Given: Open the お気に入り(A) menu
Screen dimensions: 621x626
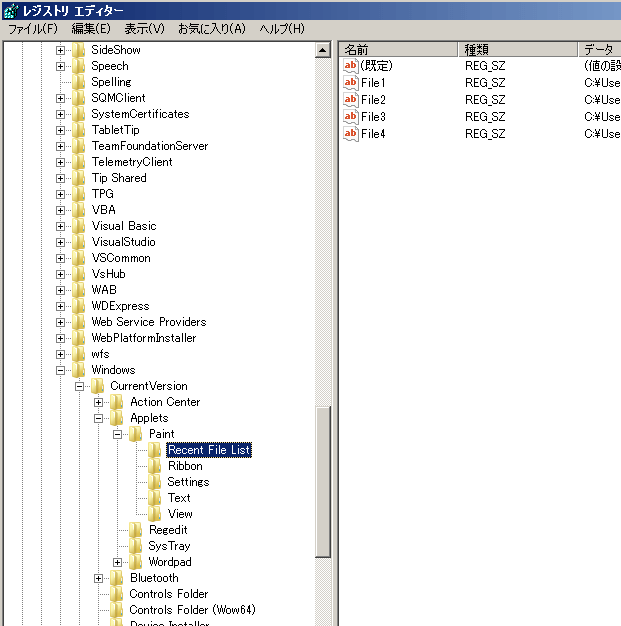Looking at the screenshot, I should 212,29.
